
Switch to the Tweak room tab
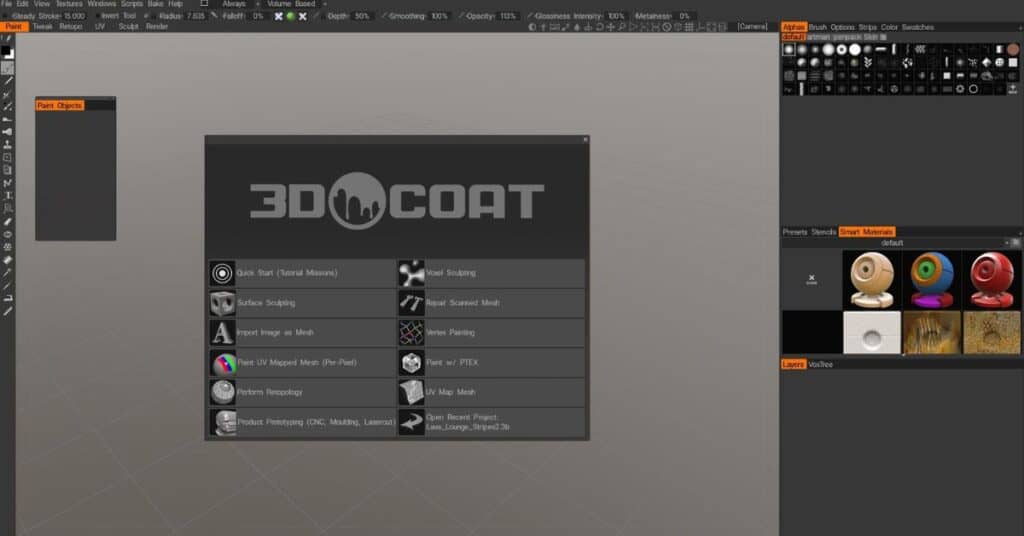coord(42,27)
